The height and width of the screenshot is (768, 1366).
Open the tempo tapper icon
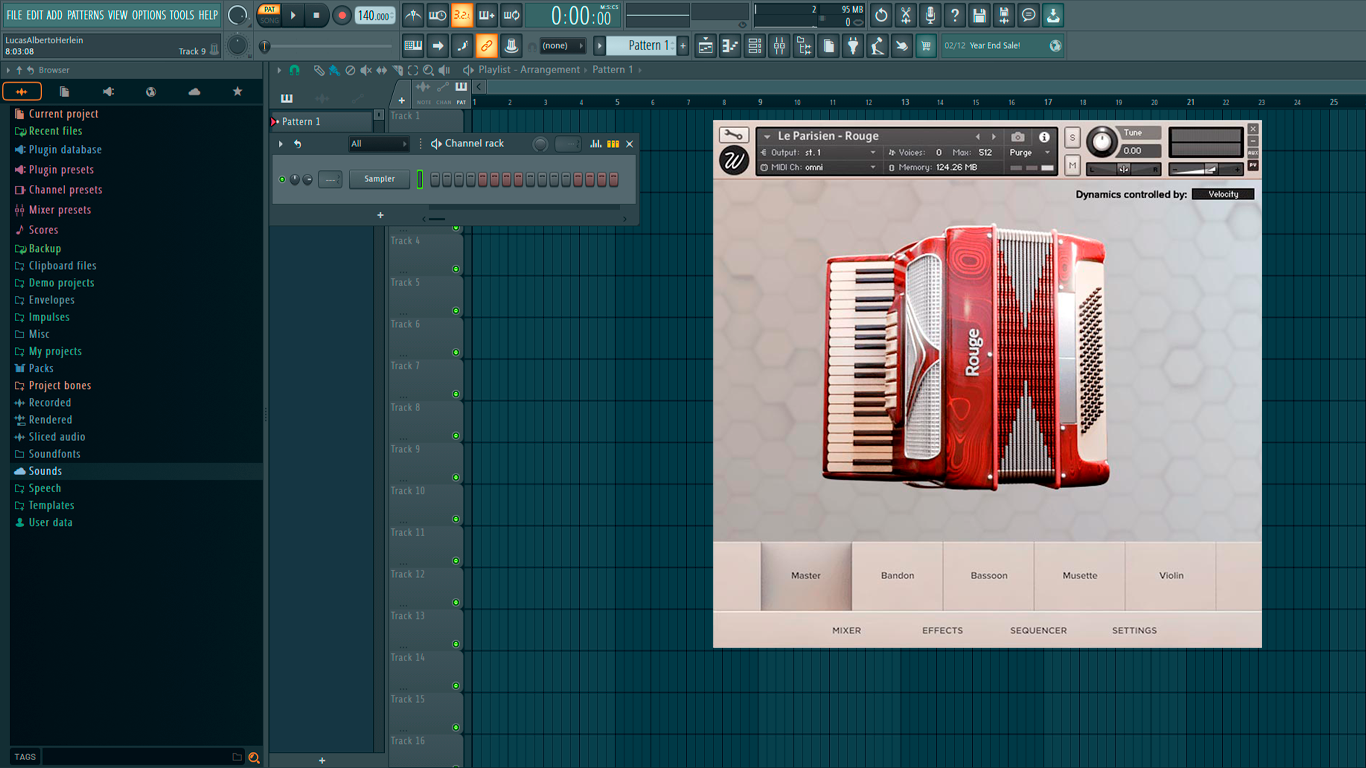(x=877, y=45)
